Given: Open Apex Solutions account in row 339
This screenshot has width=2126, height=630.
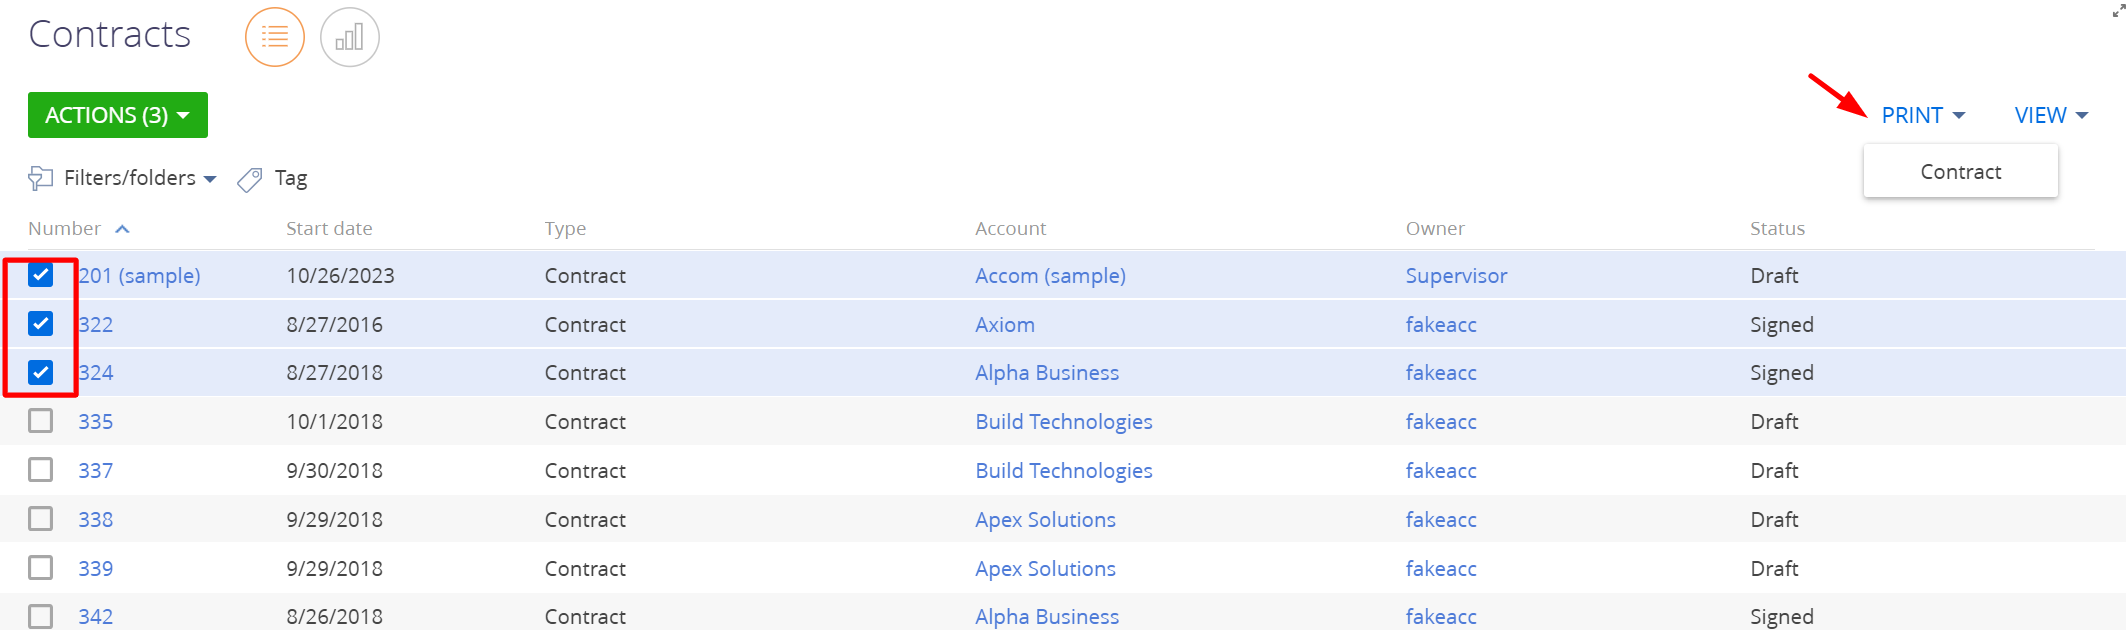Looking at the screenshot, I should 1045,568.
